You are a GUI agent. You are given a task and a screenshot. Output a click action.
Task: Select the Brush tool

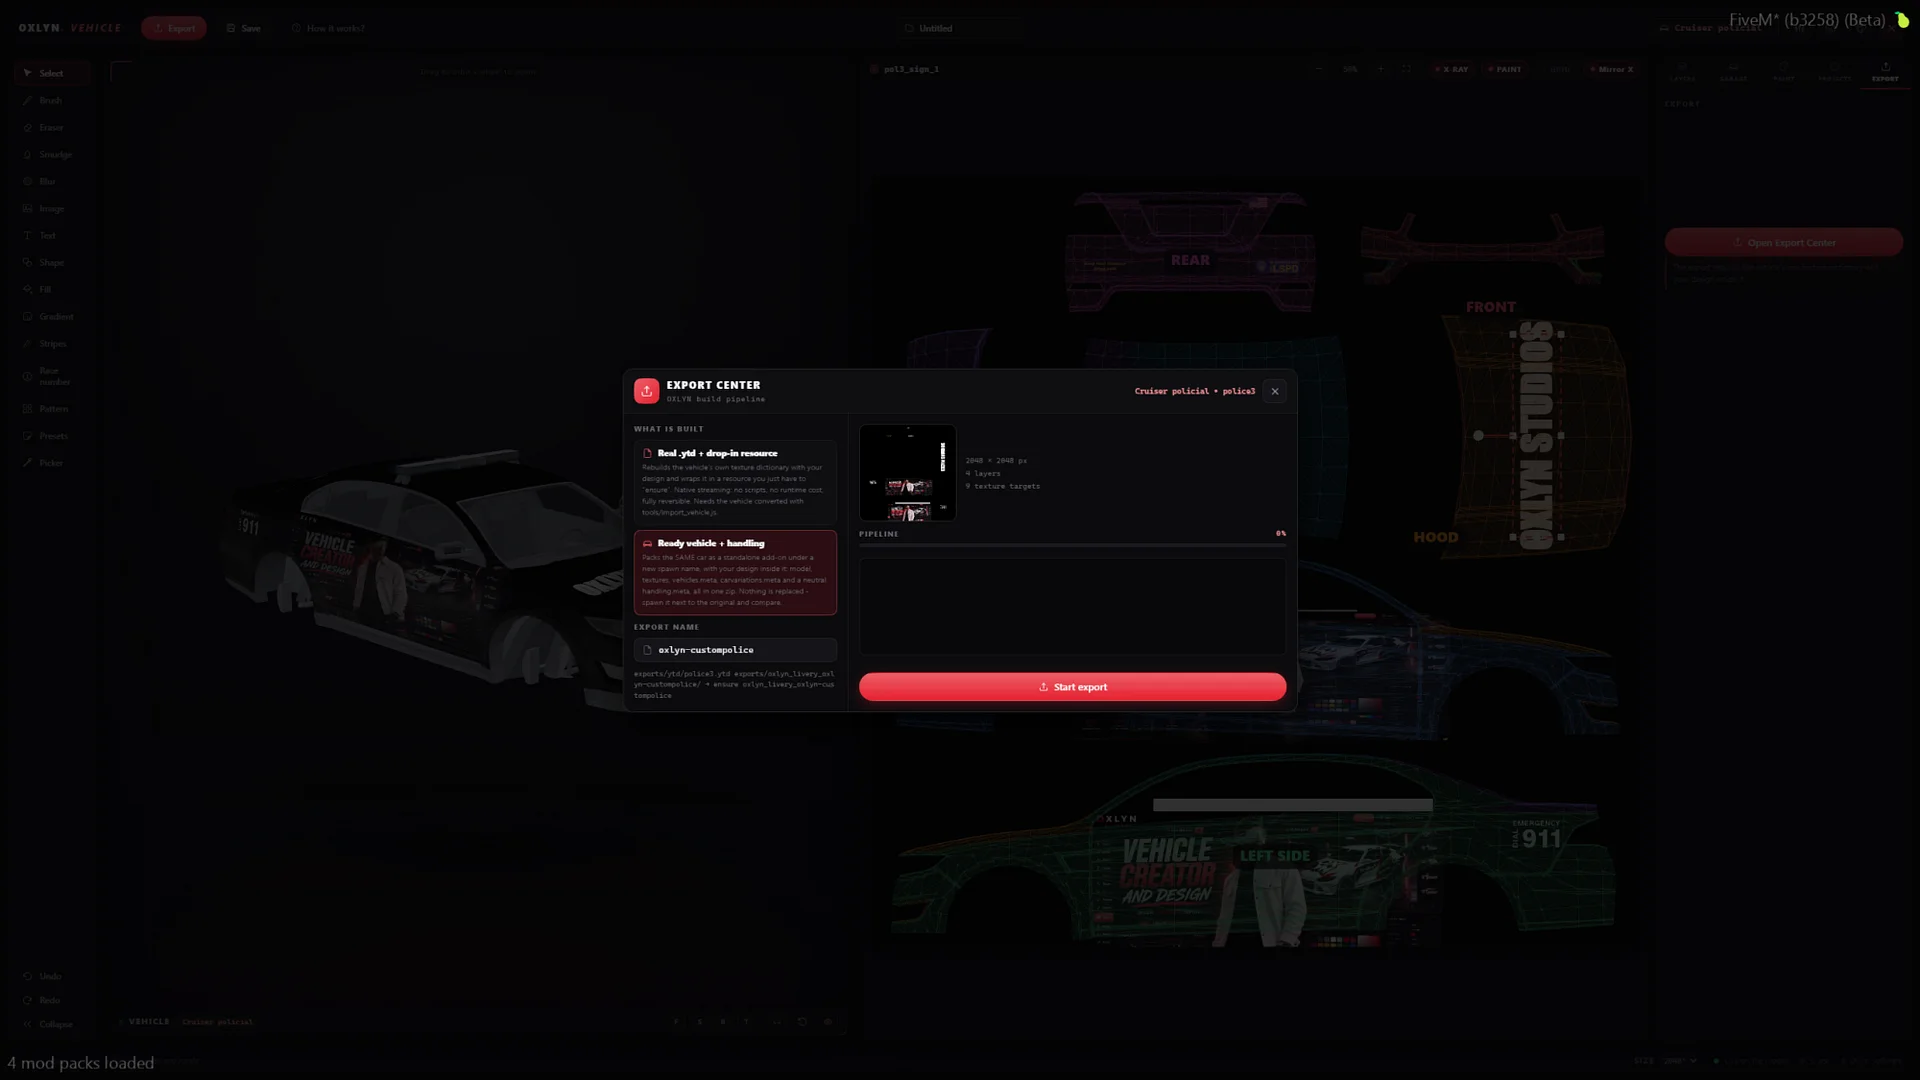(52, 100)
